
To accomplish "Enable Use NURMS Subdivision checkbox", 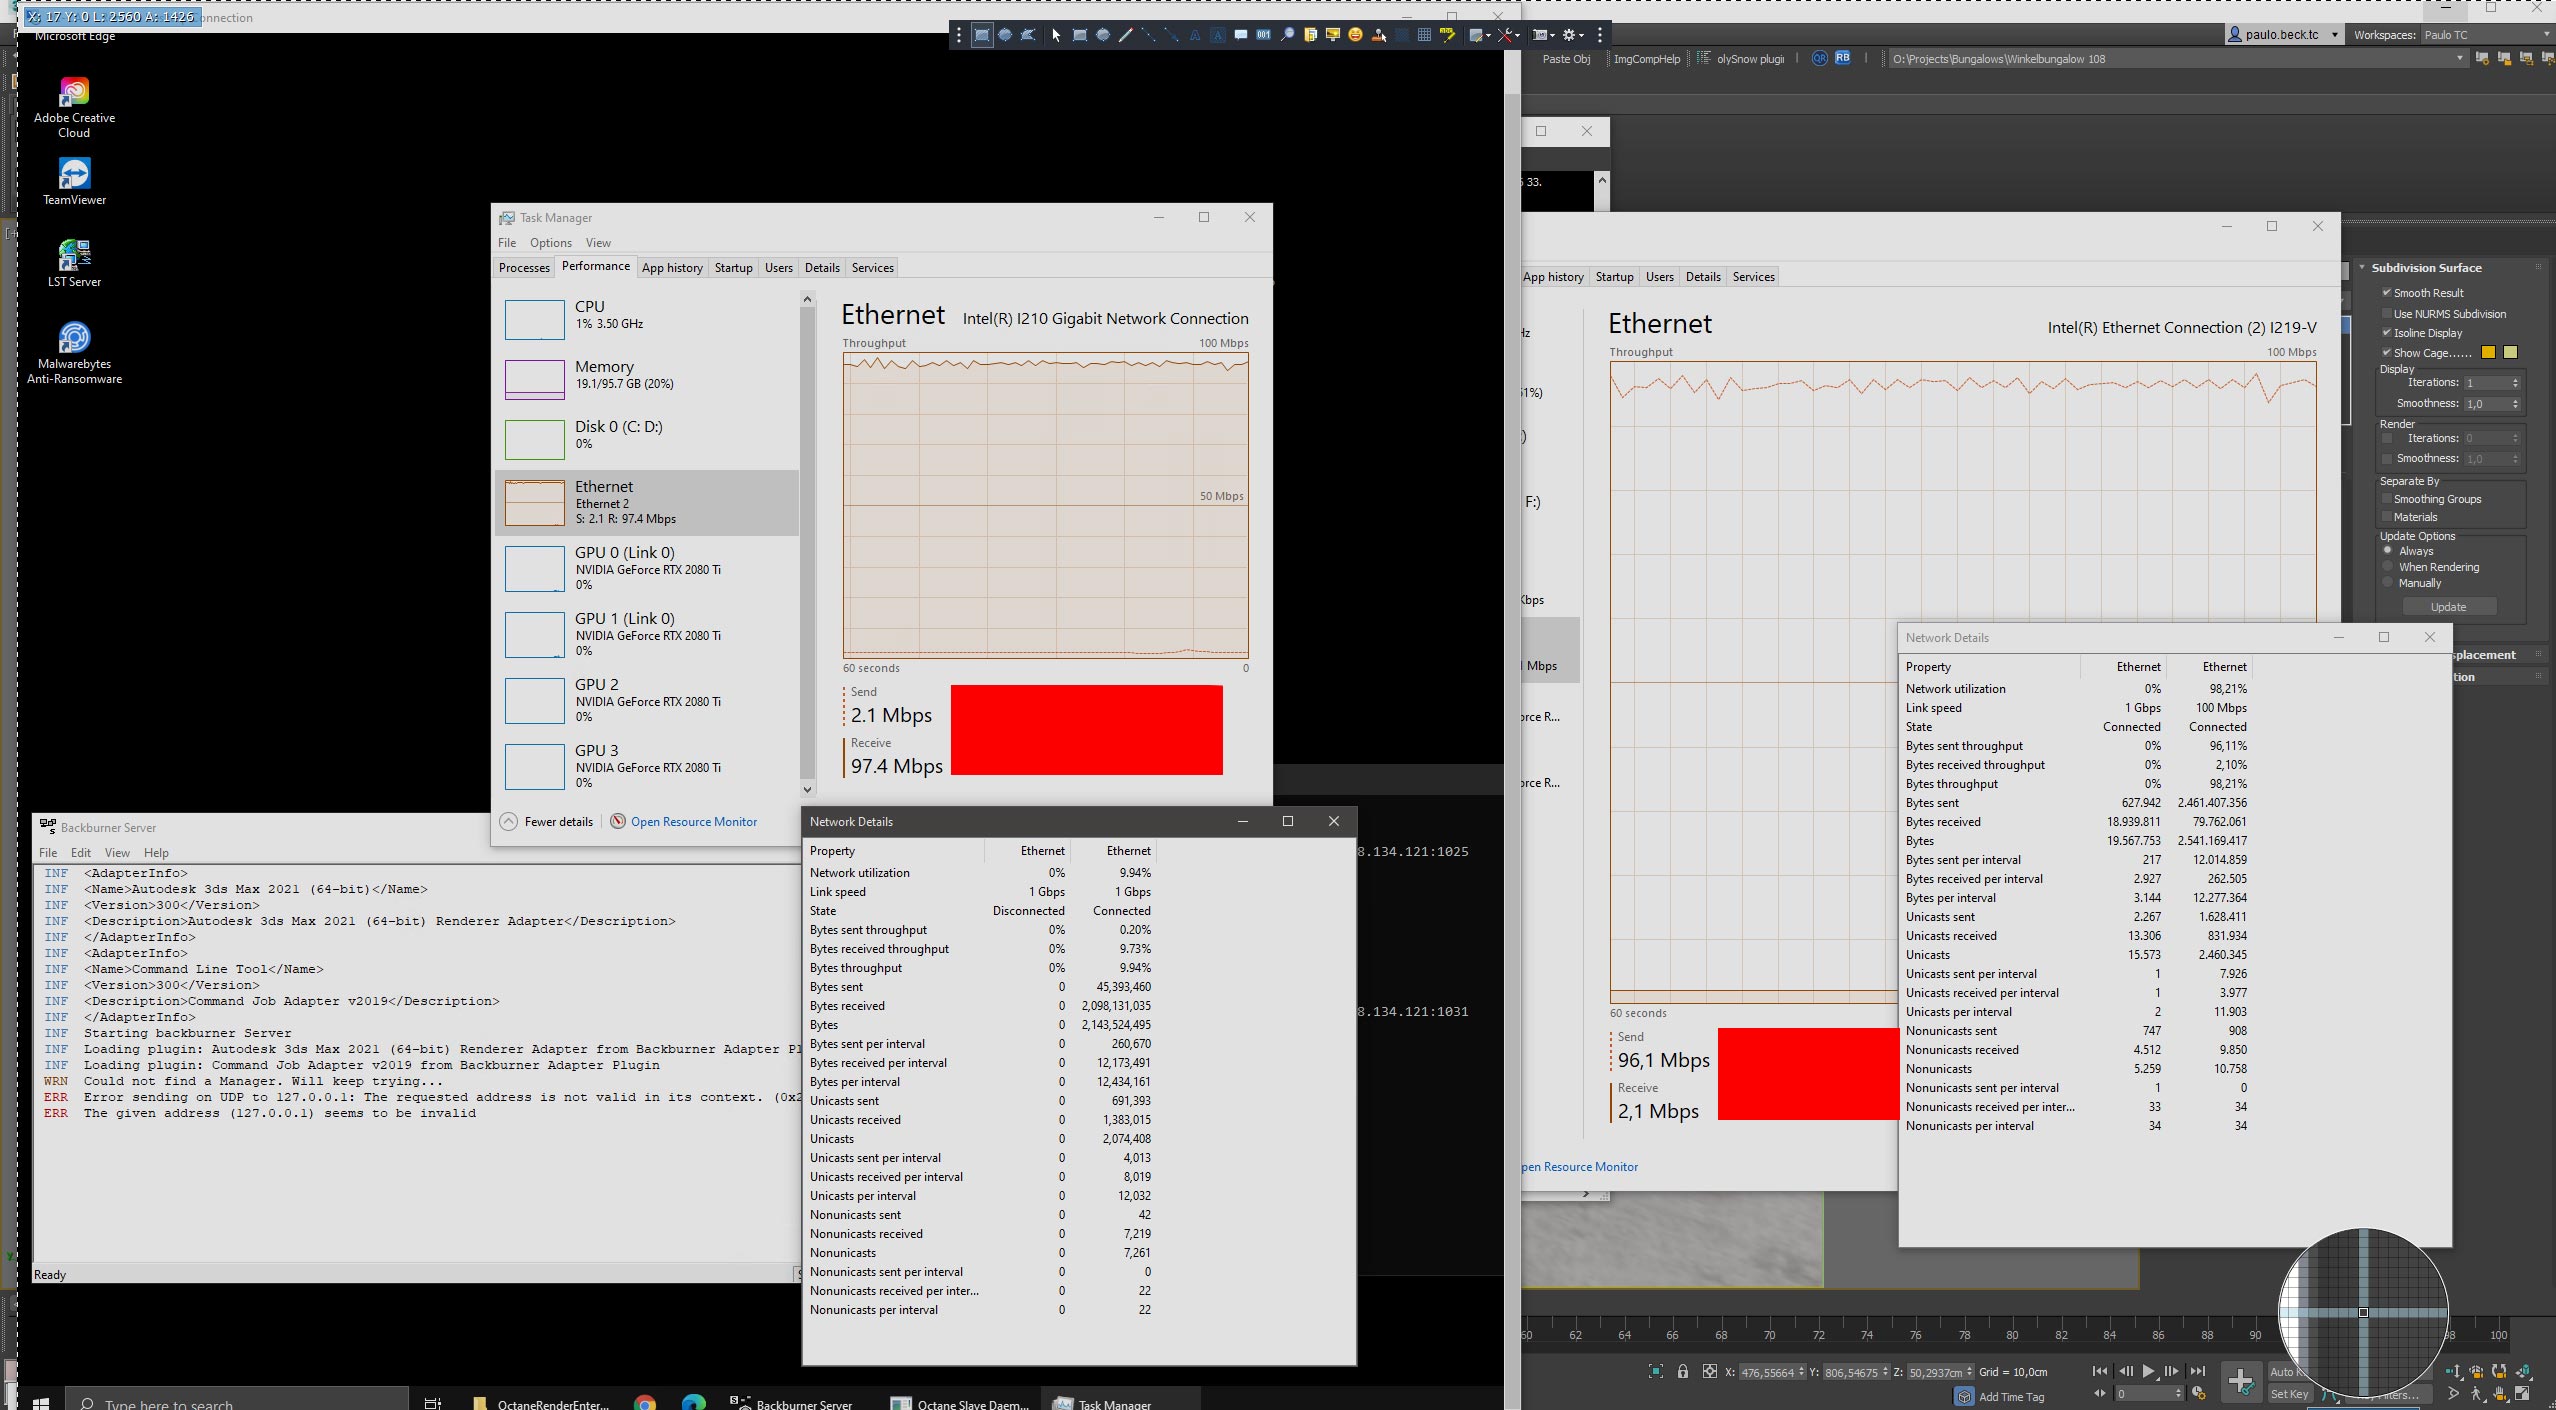I will (2387, 313).
